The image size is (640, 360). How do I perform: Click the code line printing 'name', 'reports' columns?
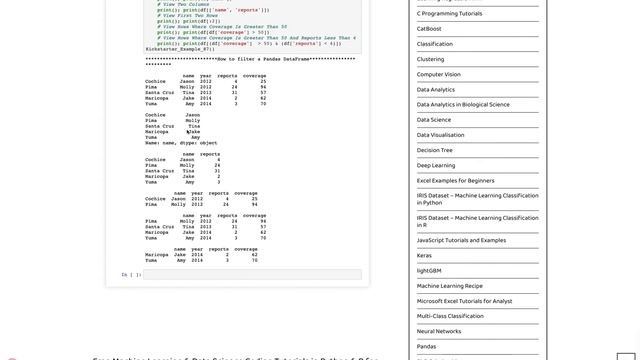pyautogui.click(x=213, y=10)
